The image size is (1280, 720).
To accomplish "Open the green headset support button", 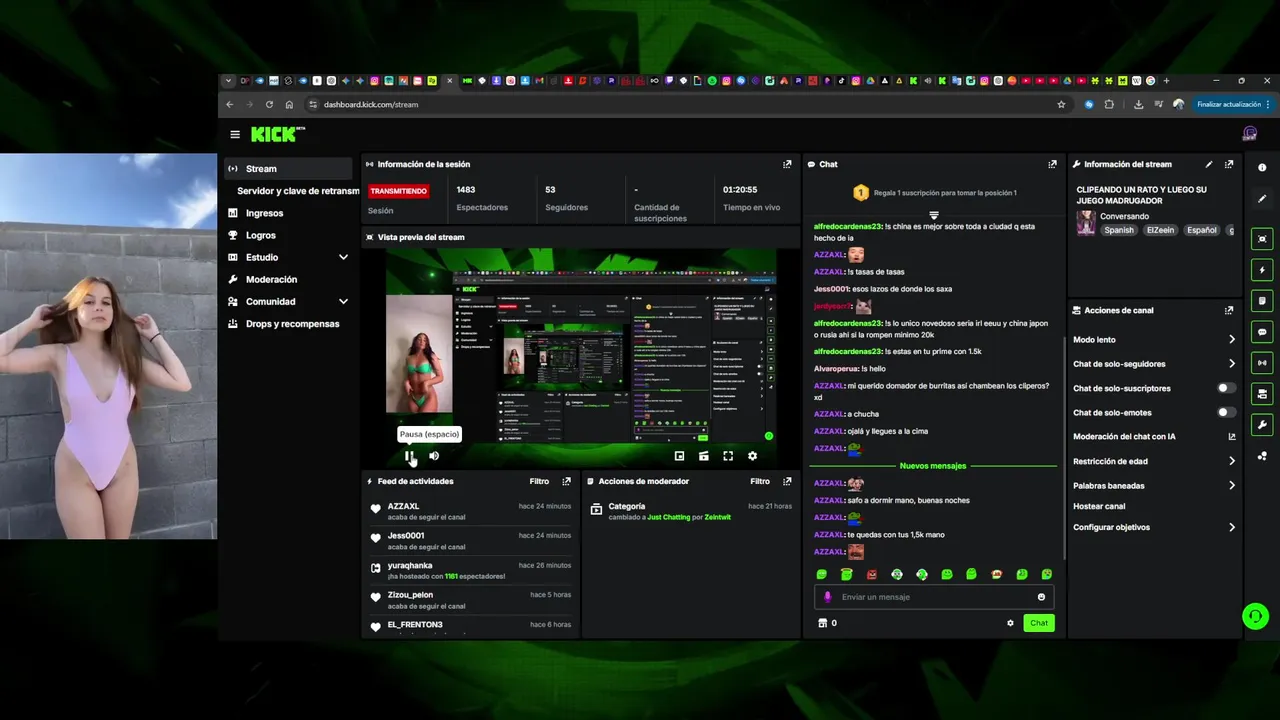I will (1255, 616).
